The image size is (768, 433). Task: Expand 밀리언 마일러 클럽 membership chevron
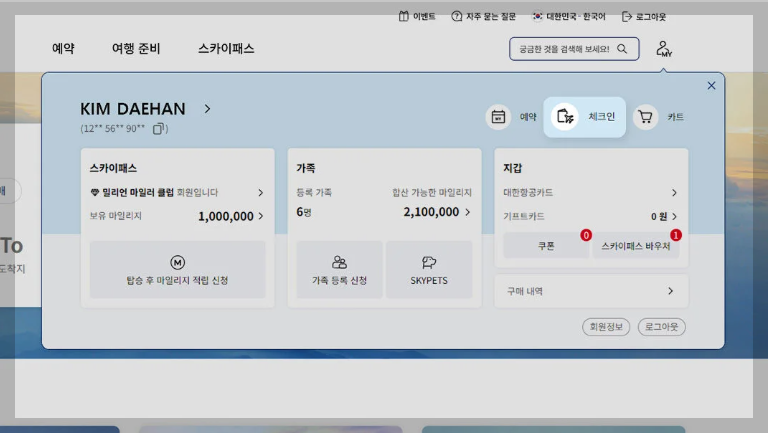coord(261,193)
